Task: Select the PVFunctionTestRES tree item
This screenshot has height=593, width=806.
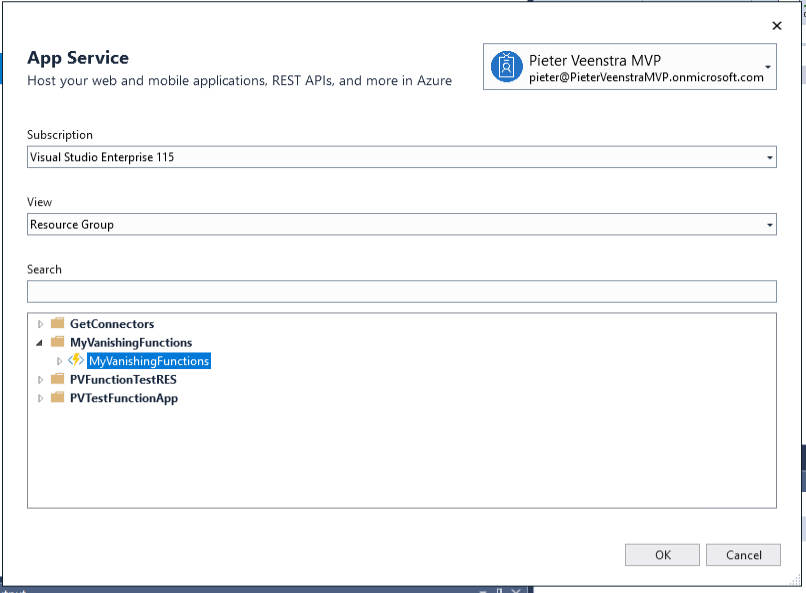Action: point(123,379)
